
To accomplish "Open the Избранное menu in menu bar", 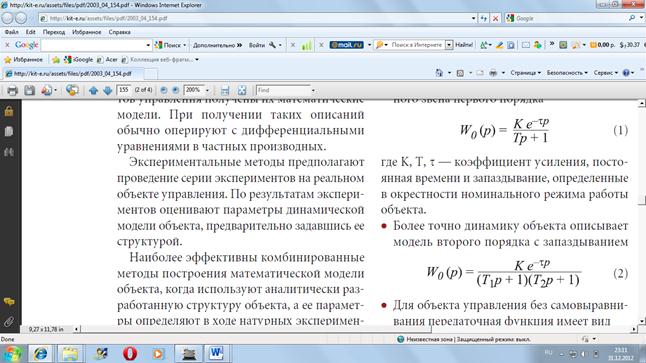I will pyautogui.click(x=87, y=32).
